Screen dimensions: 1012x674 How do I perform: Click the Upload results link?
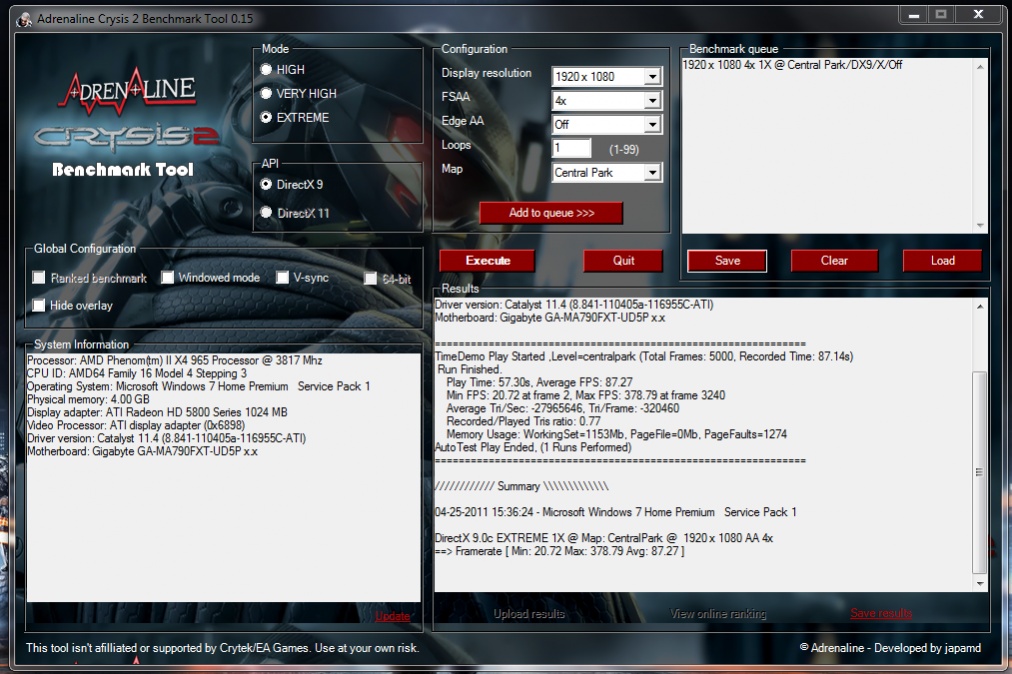529,613
